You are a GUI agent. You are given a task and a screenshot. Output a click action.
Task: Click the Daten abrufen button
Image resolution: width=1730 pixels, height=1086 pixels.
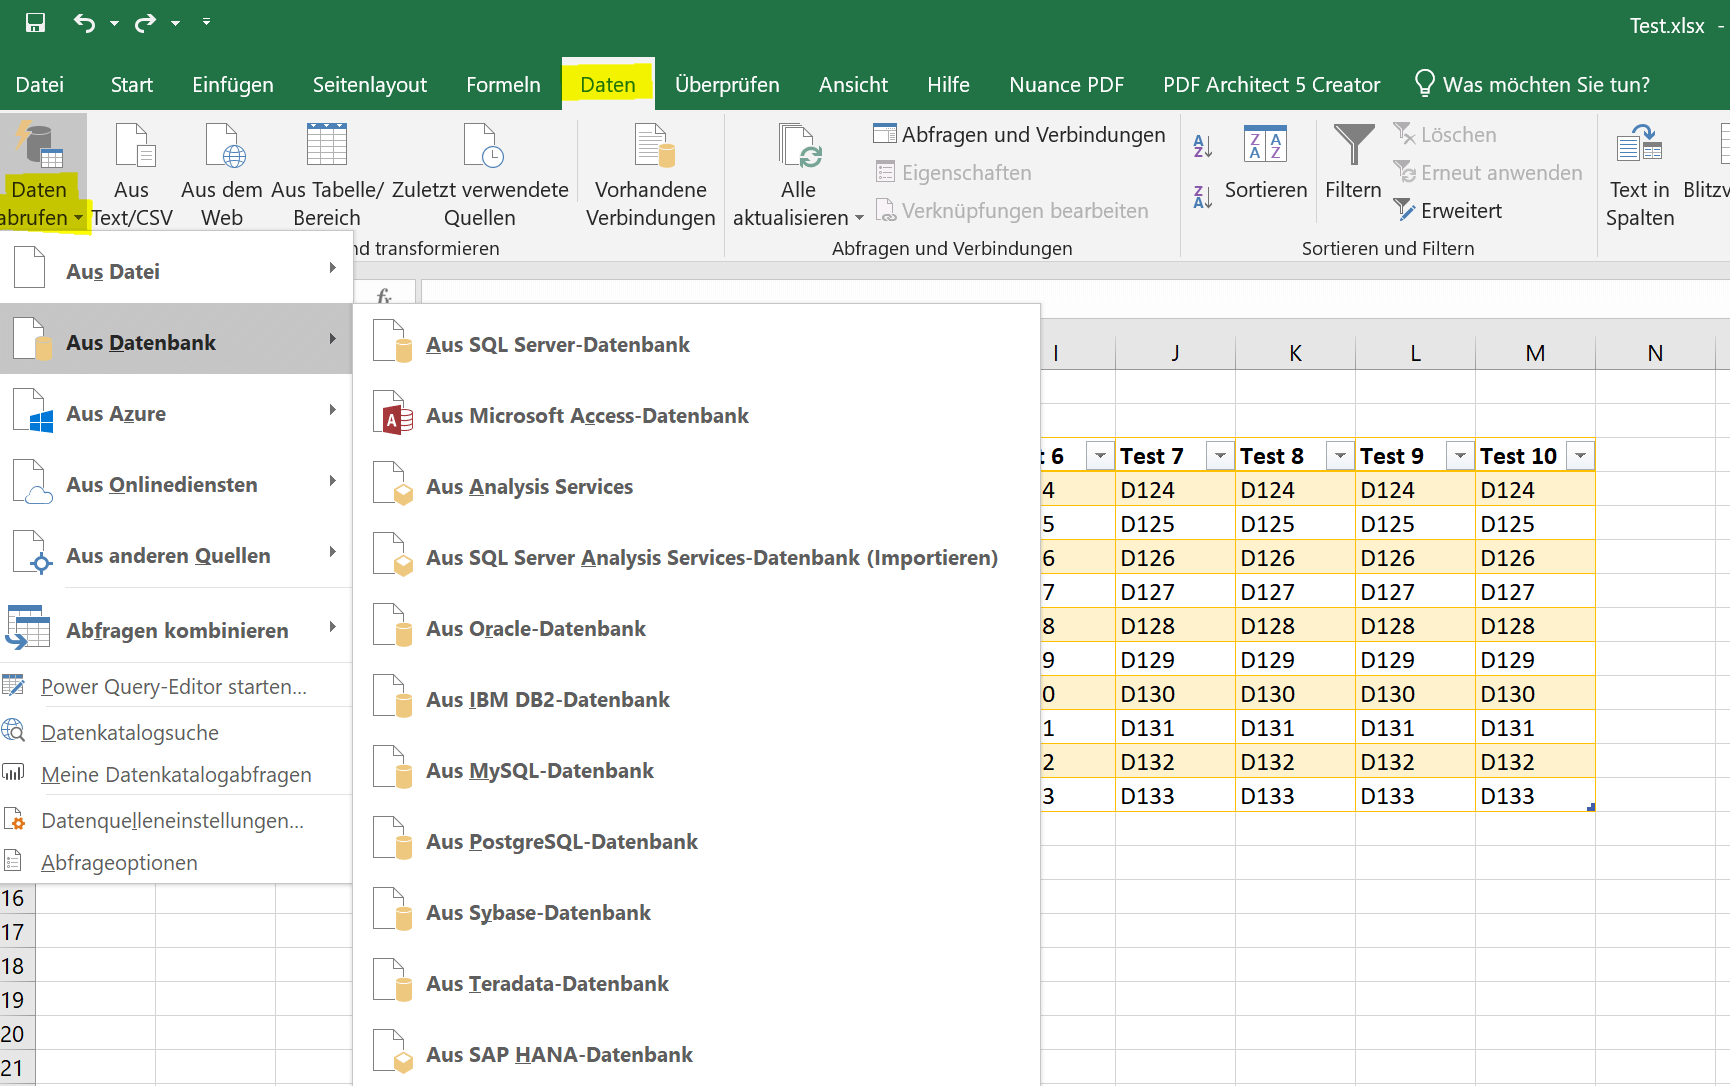40,172
